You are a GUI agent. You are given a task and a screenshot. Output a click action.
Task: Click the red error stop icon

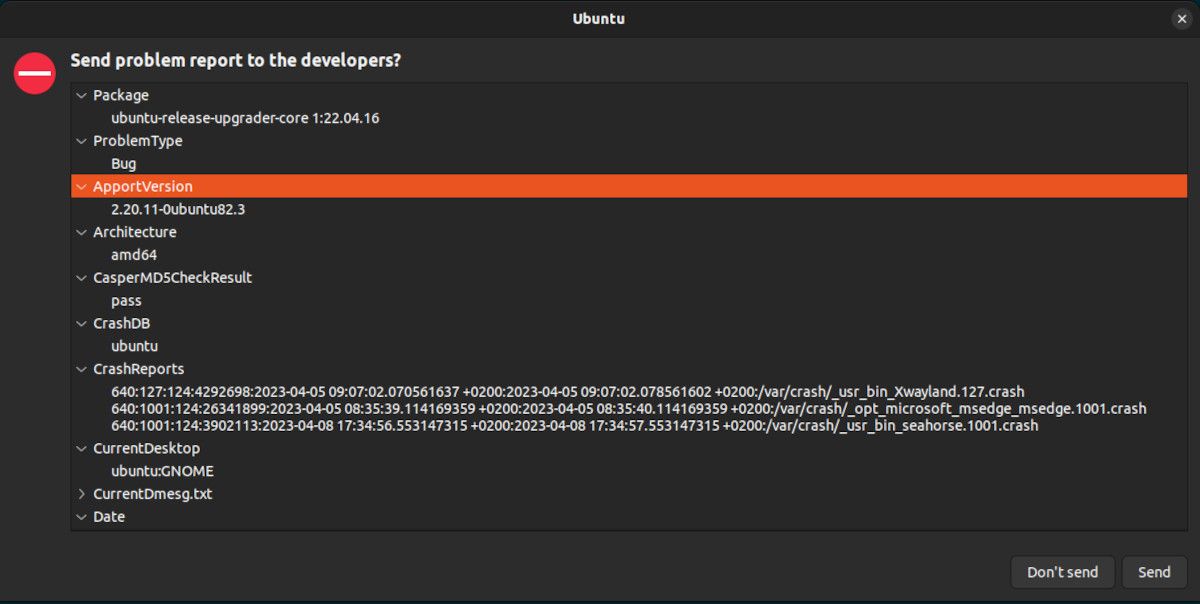[x=33, y=72]
